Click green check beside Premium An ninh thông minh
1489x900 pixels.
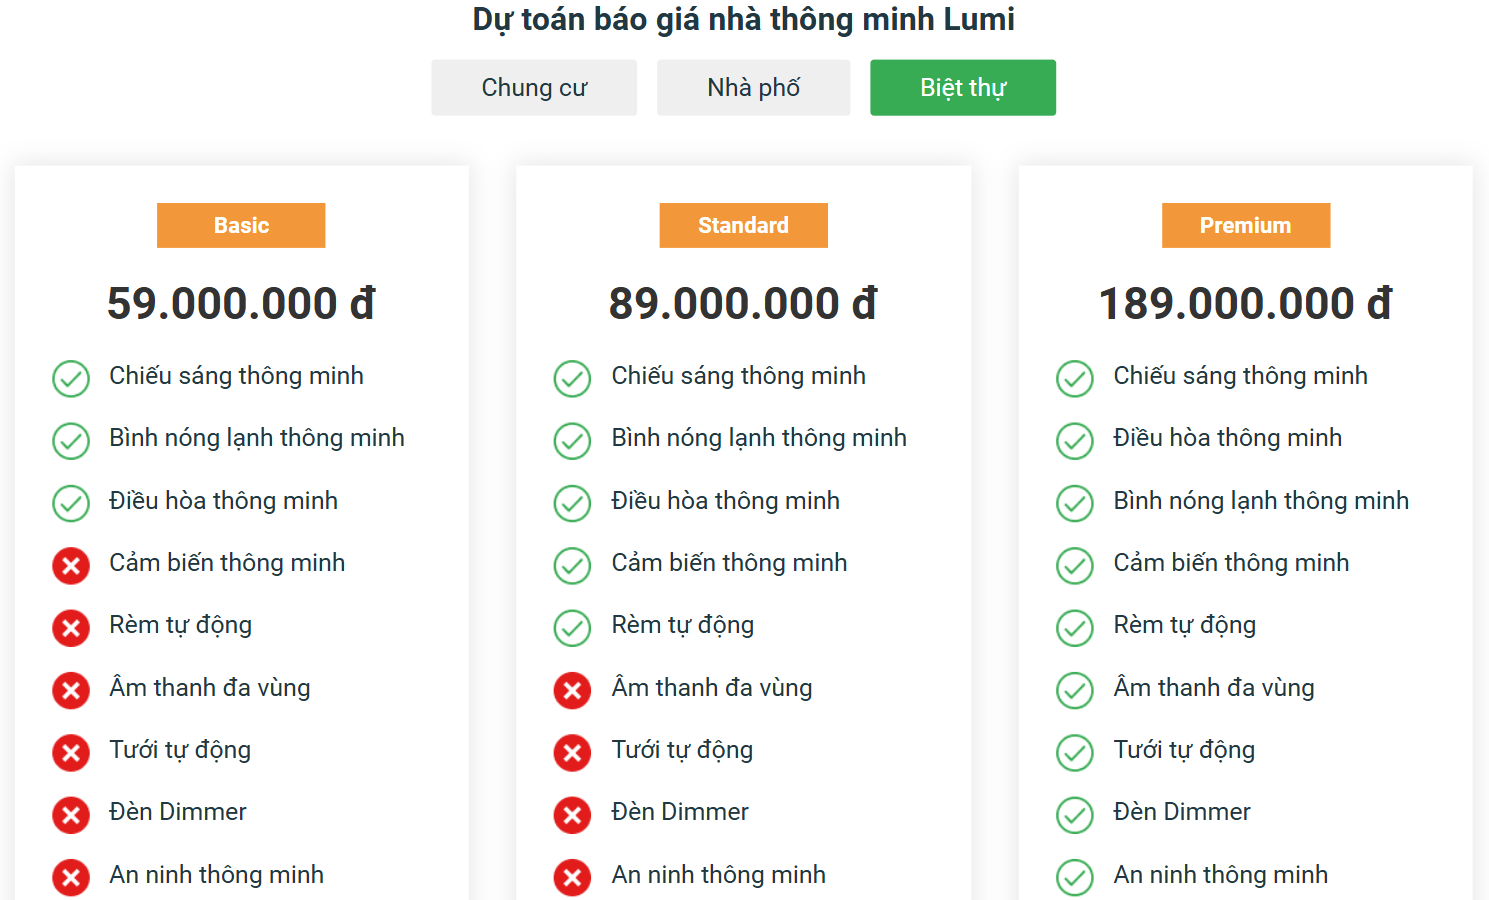1075,878
